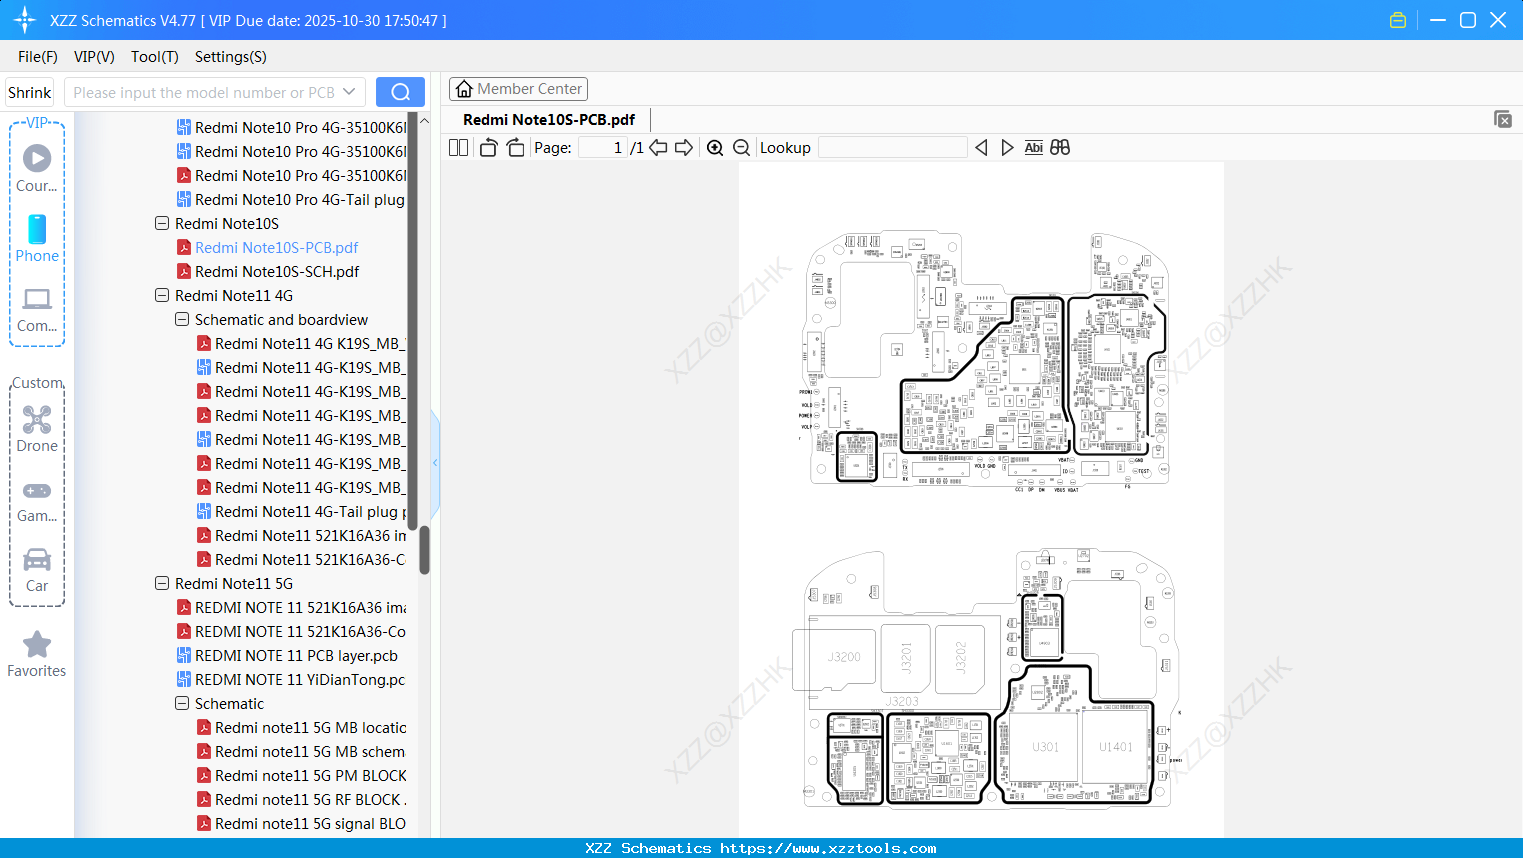Viewport: 1523px width, 858px height.
Task: Collapse the Redmi Note11 4G tree node
Action: 162,295
